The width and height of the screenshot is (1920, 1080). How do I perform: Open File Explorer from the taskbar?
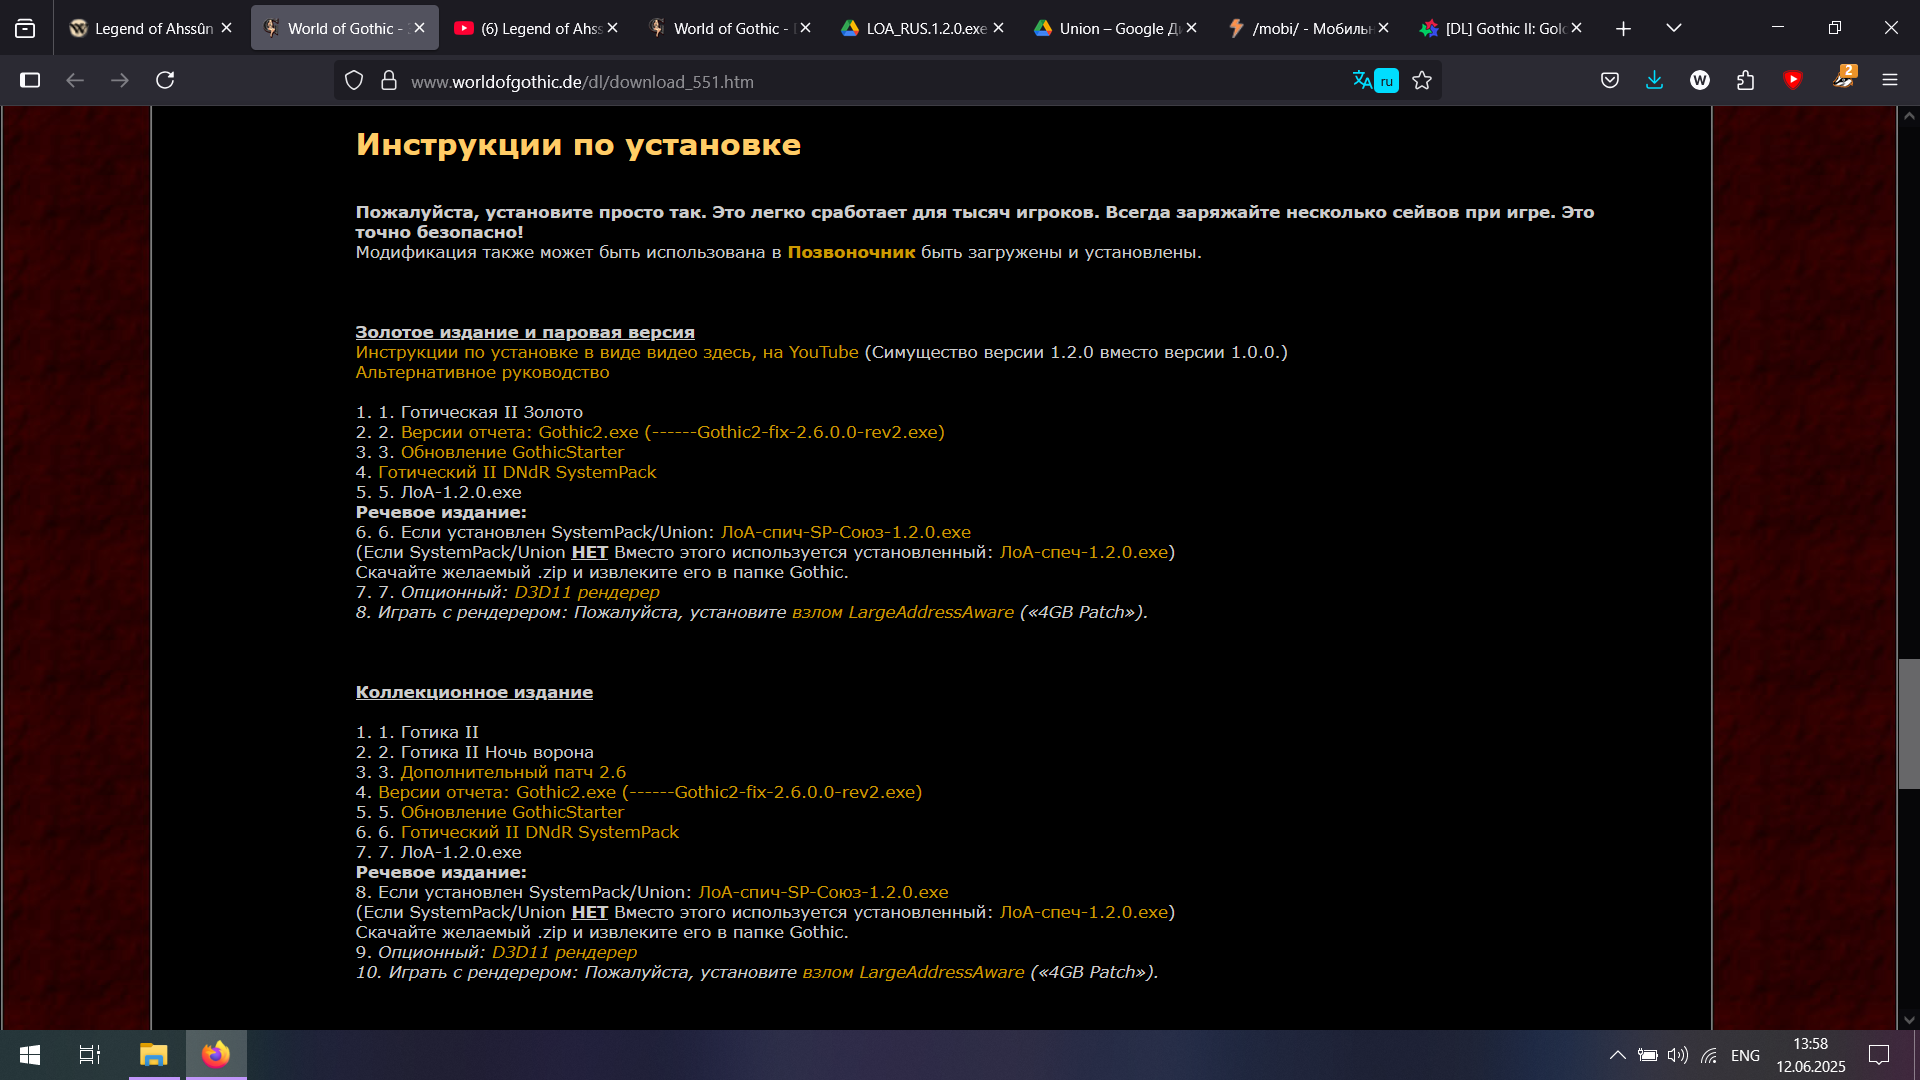pyautogui.click(x=153, y=1055)
